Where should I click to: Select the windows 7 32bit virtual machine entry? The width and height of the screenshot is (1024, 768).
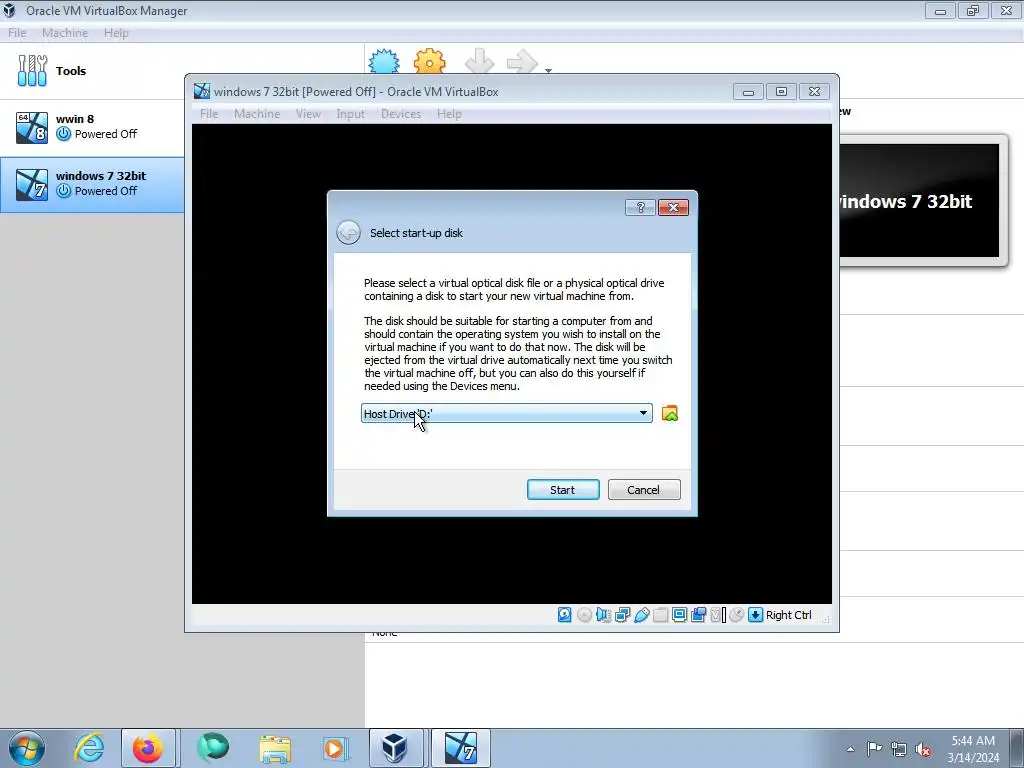pos(91,184)
